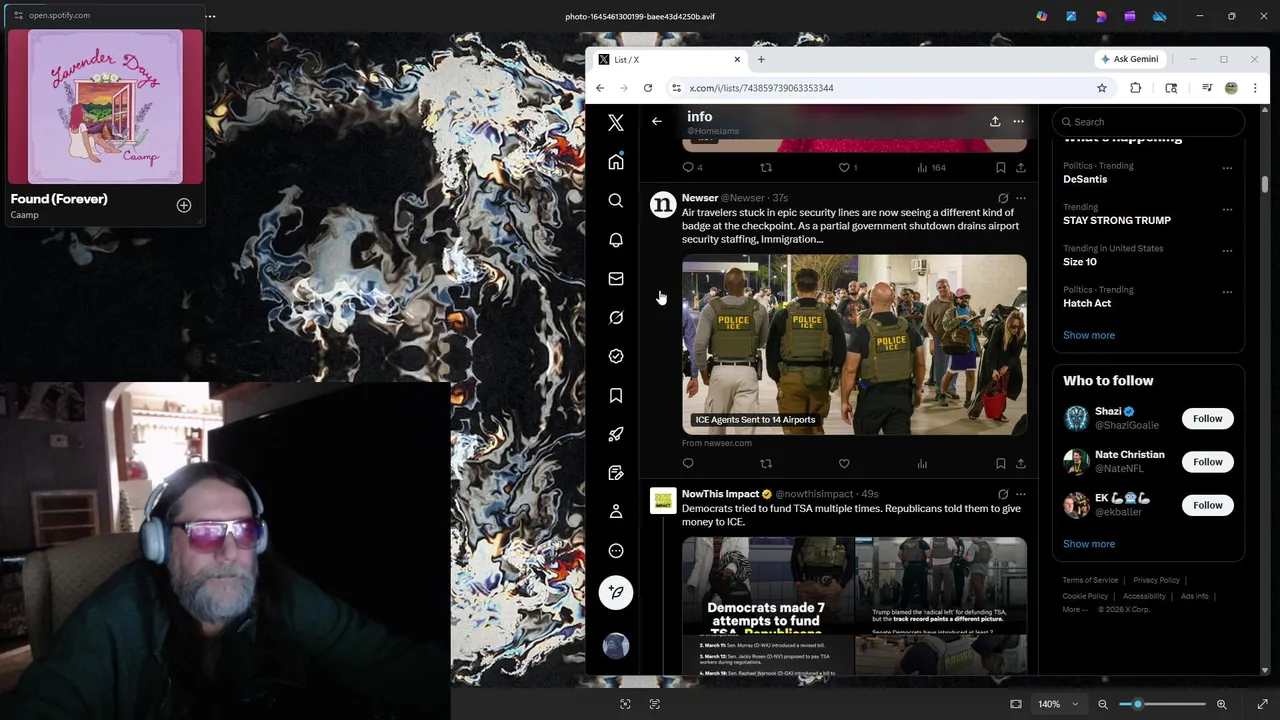Viewport: 1280px width, 720px height.
Task: Open Grok explain icon on NowThis post
Action: [x=1003, y=494]
